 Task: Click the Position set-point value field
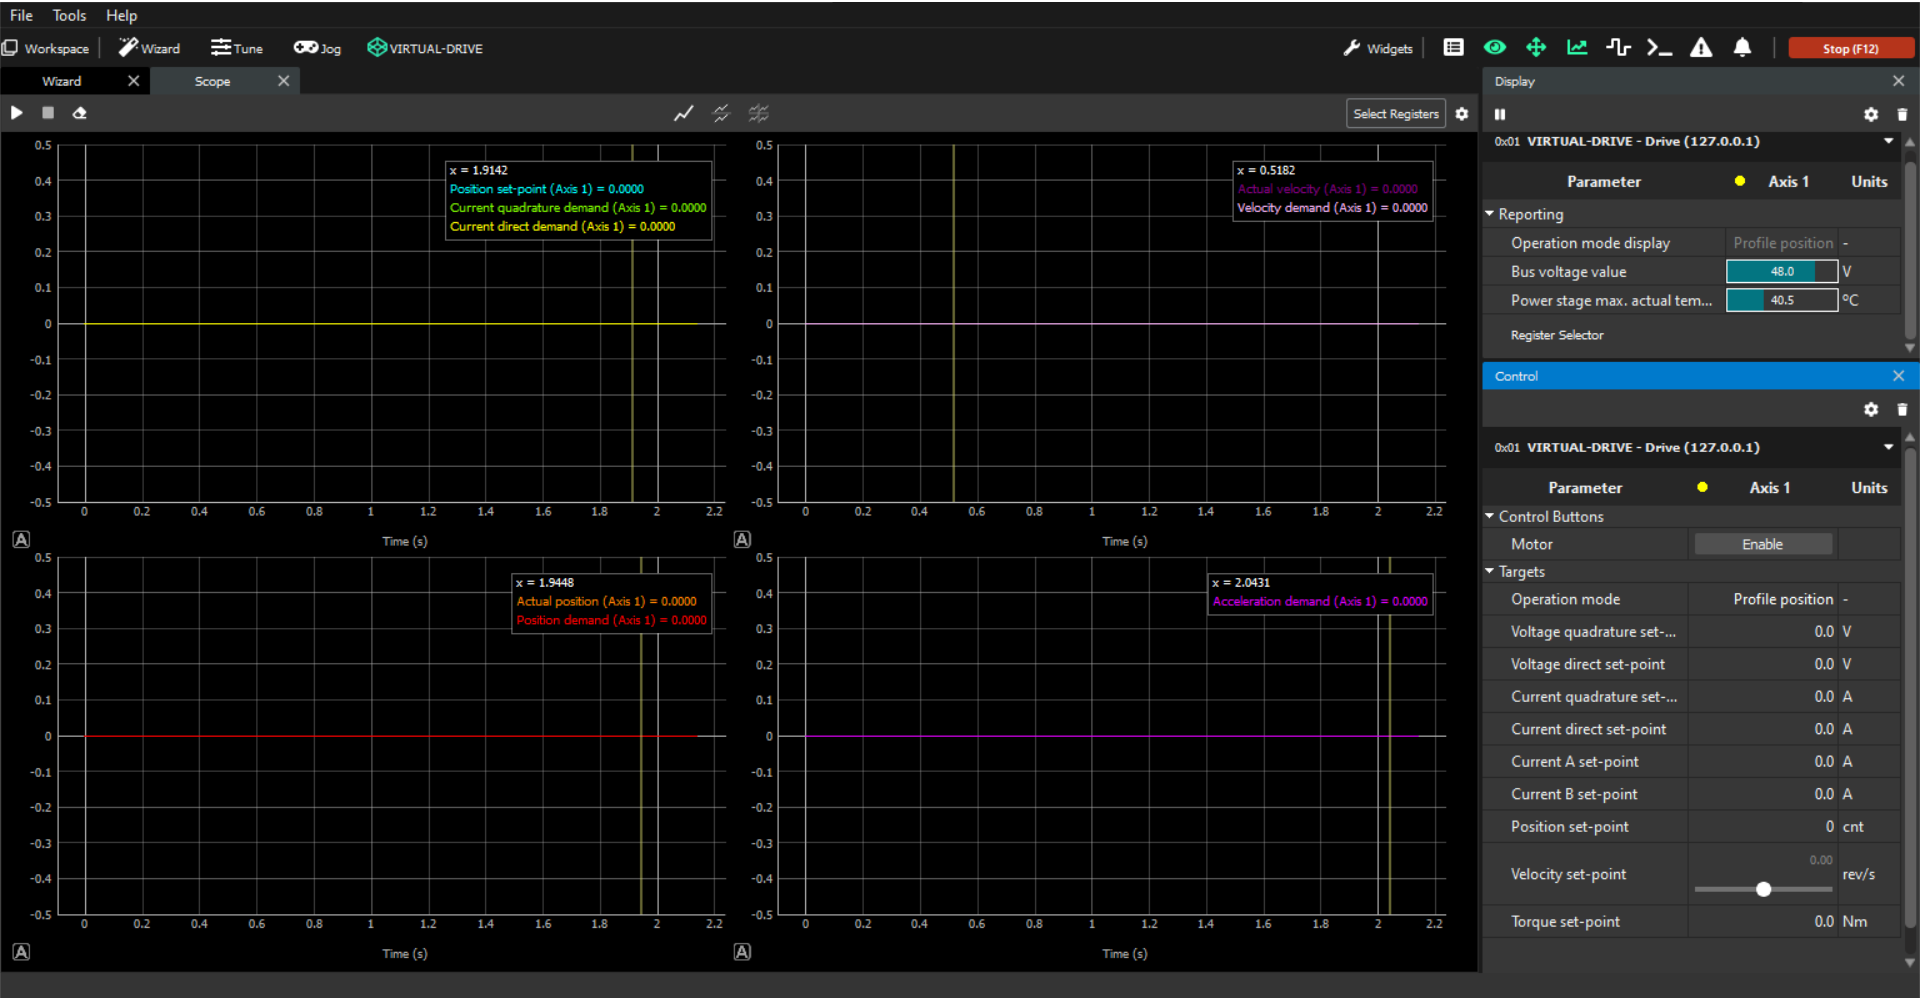(1763, 827)
